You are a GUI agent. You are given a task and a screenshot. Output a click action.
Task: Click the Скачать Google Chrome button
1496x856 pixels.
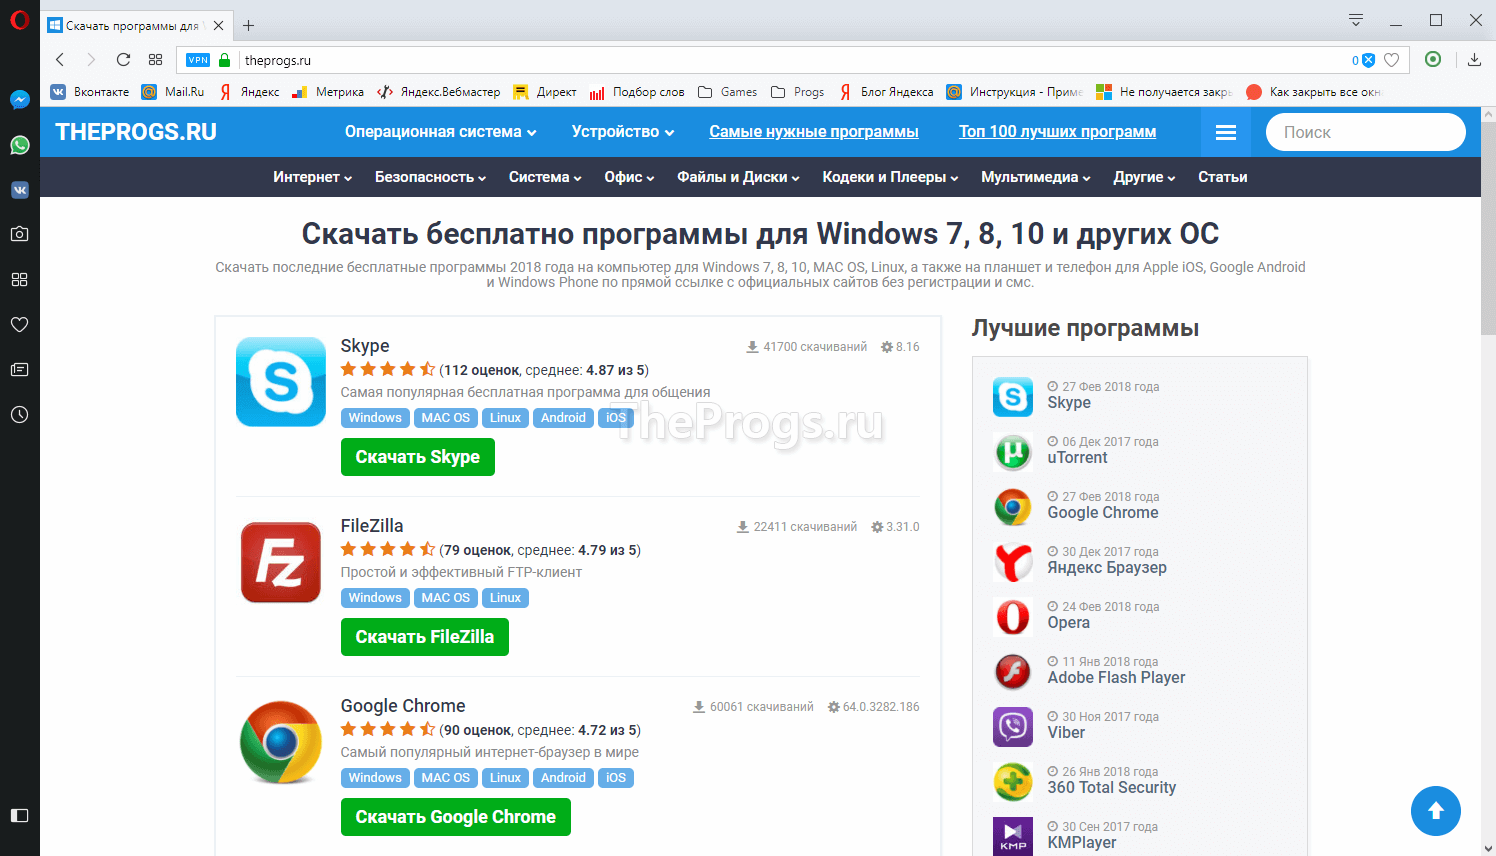(x=456, y=817)
